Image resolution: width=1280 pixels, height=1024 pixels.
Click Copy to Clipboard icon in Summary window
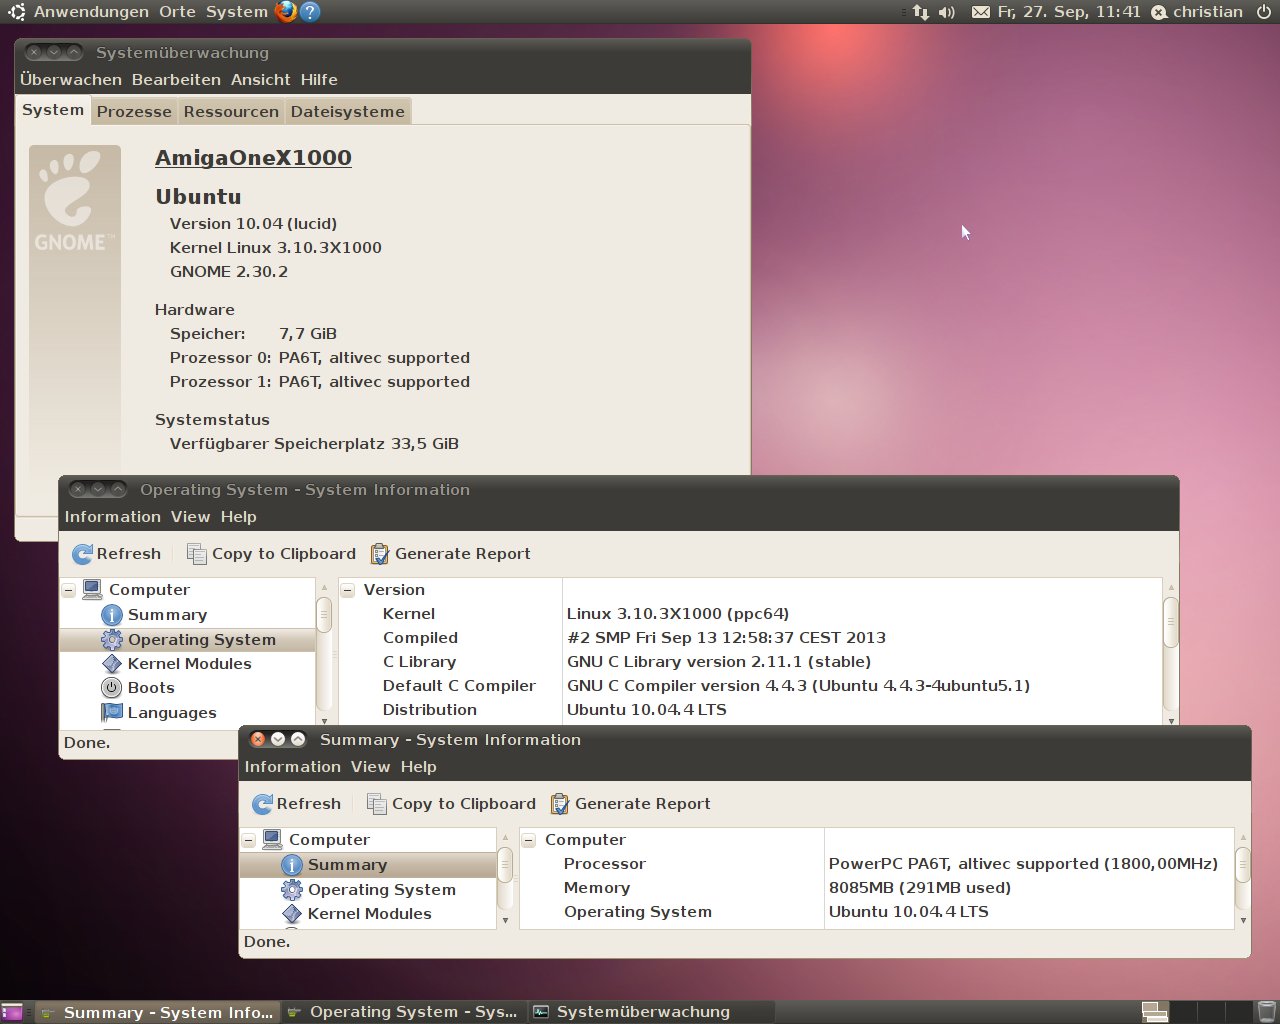coord(377,804)
